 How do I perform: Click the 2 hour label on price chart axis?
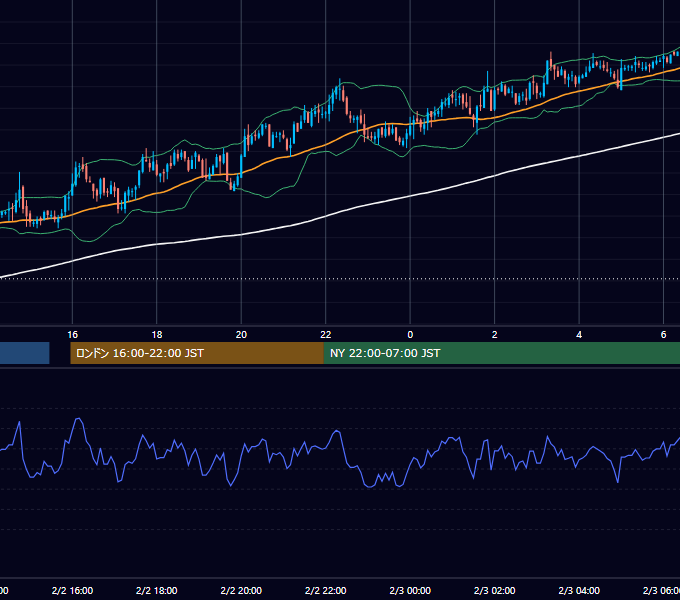pos(494,335)
